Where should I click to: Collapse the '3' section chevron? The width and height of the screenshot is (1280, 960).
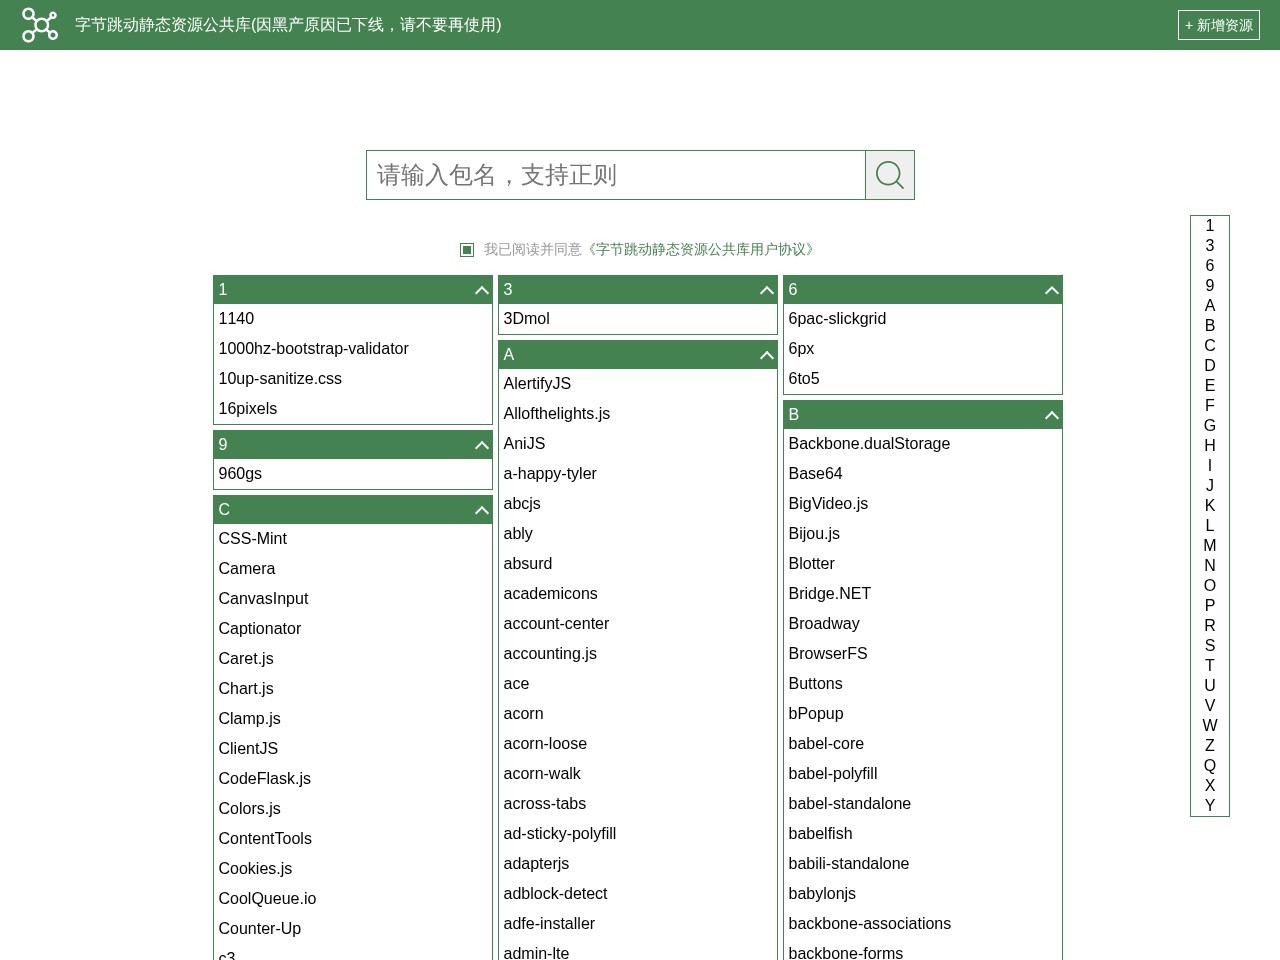point(766,290)
